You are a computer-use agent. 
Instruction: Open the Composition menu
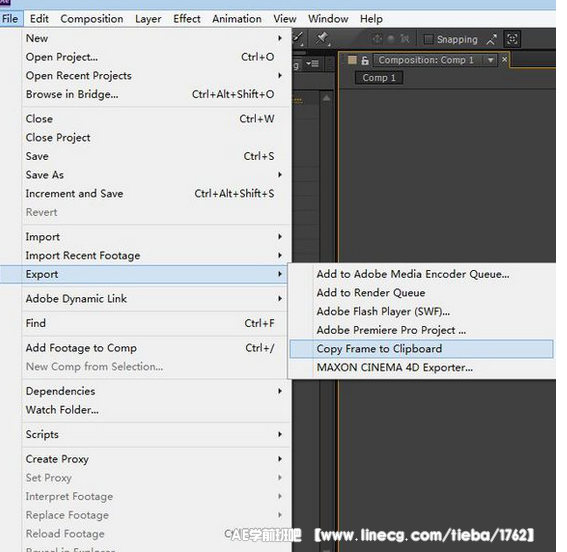coord(92,19)
